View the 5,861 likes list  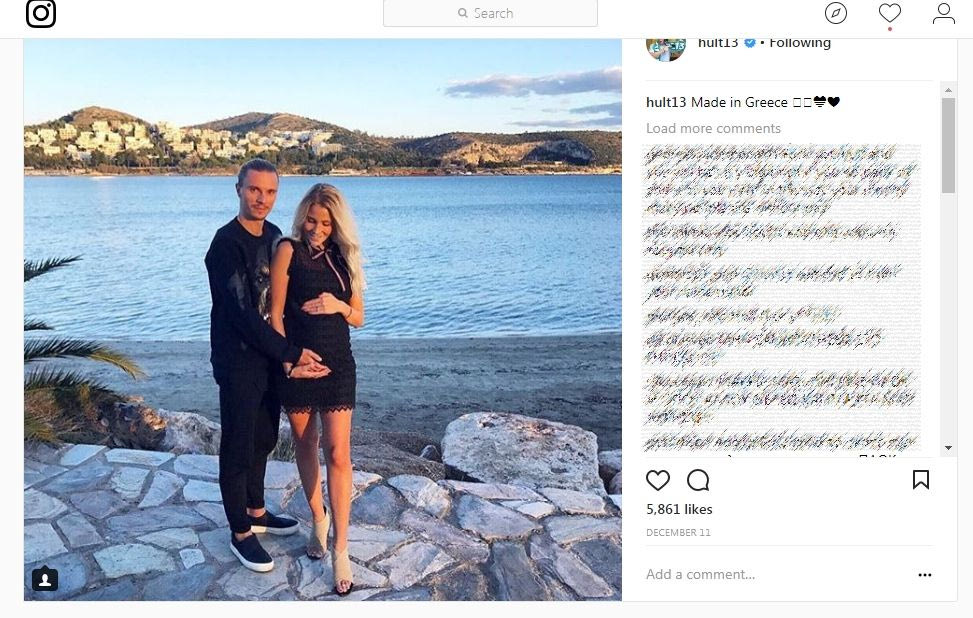(x=679, y=509)
